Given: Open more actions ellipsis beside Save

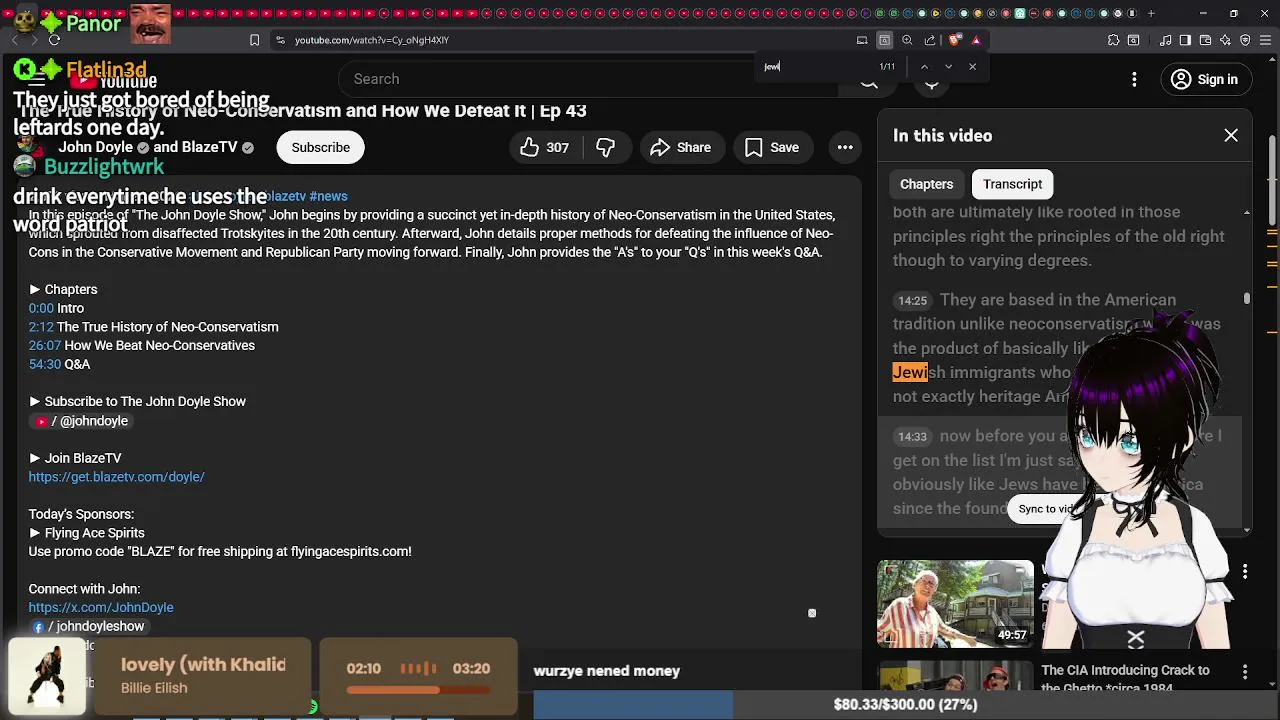Looking at the screenshot, I should 845,148.
